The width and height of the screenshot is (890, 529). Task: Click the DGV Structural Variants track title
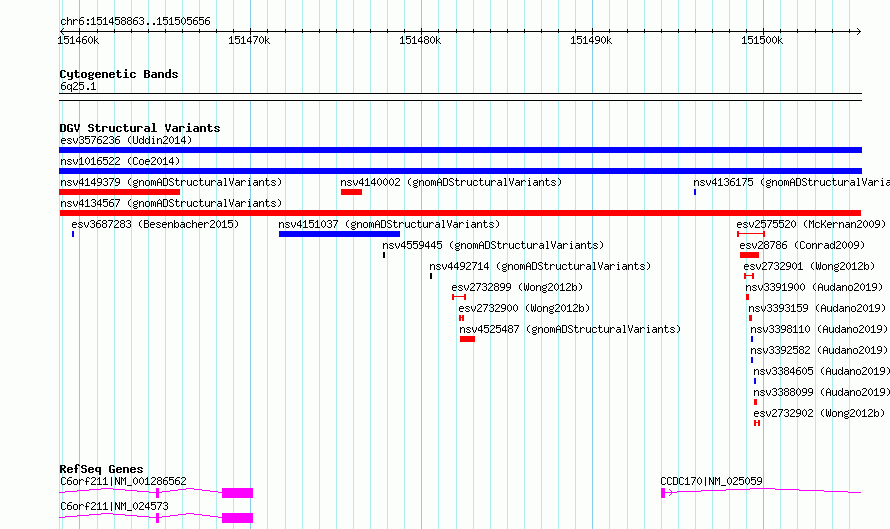140,128
